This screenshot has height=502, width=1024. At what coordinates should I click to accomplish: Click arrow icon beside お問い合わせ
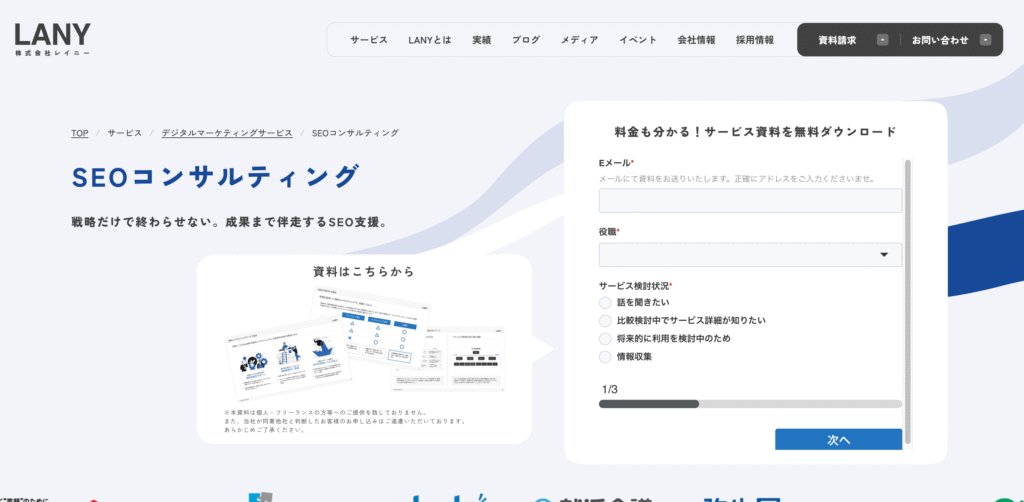click(986, 40)
